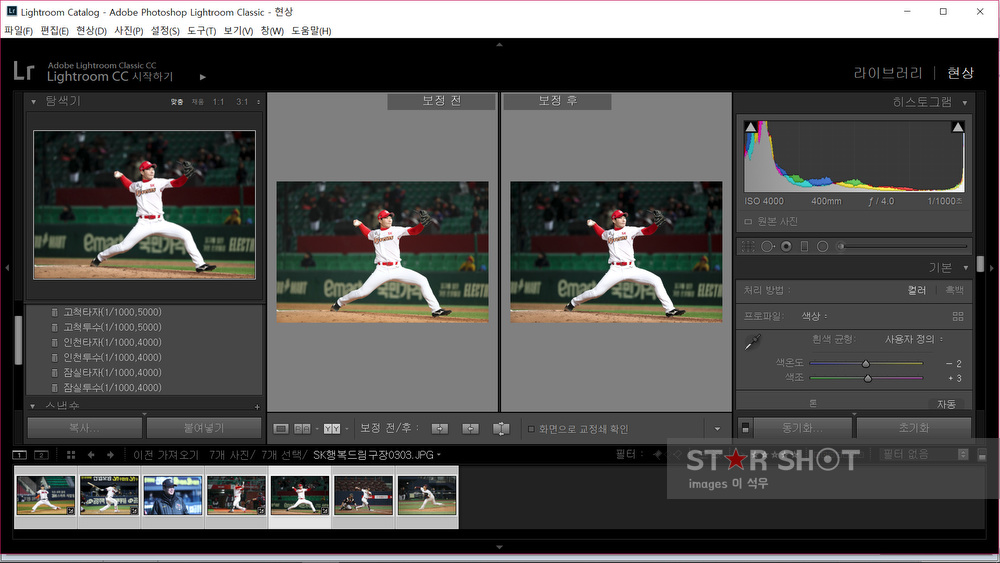Check the 화면으로 교정쇄 확인 checkbox

531,429
